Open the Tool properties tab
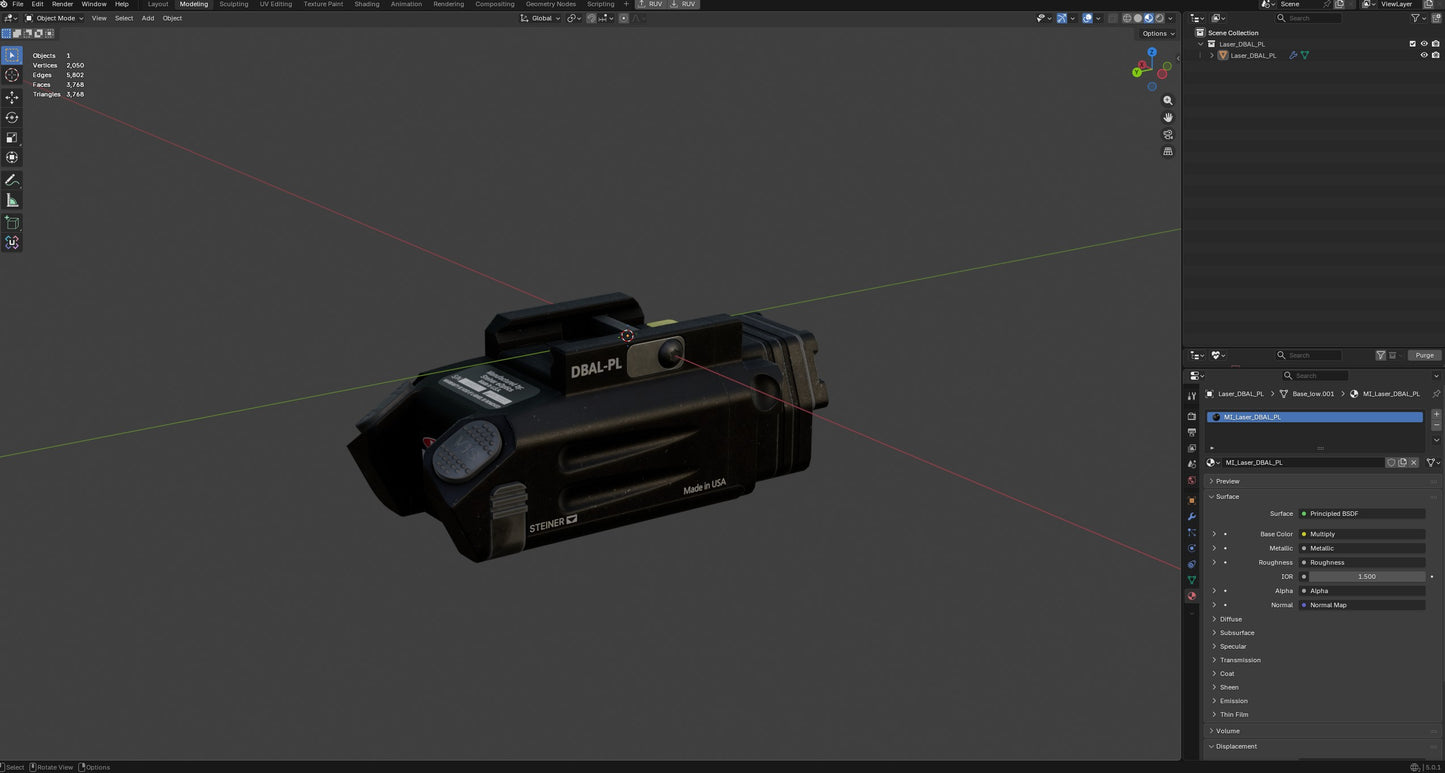Image resolution: width=1445 pixels, height=773 pixels. [x=1191, y=396]
